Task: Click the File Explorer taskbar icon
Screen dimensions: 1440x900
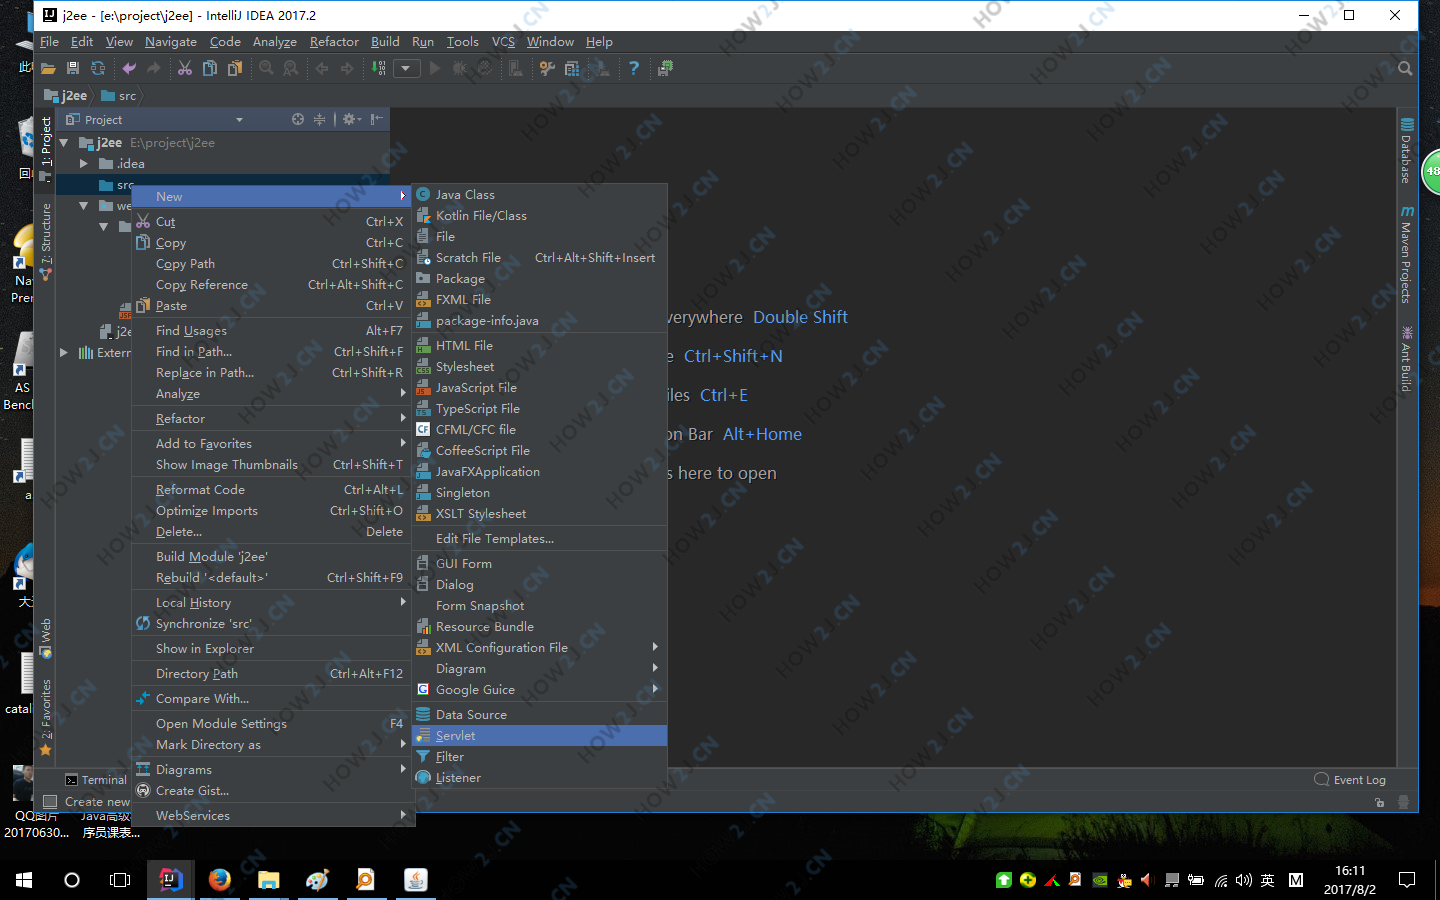Action: point(268,880)
